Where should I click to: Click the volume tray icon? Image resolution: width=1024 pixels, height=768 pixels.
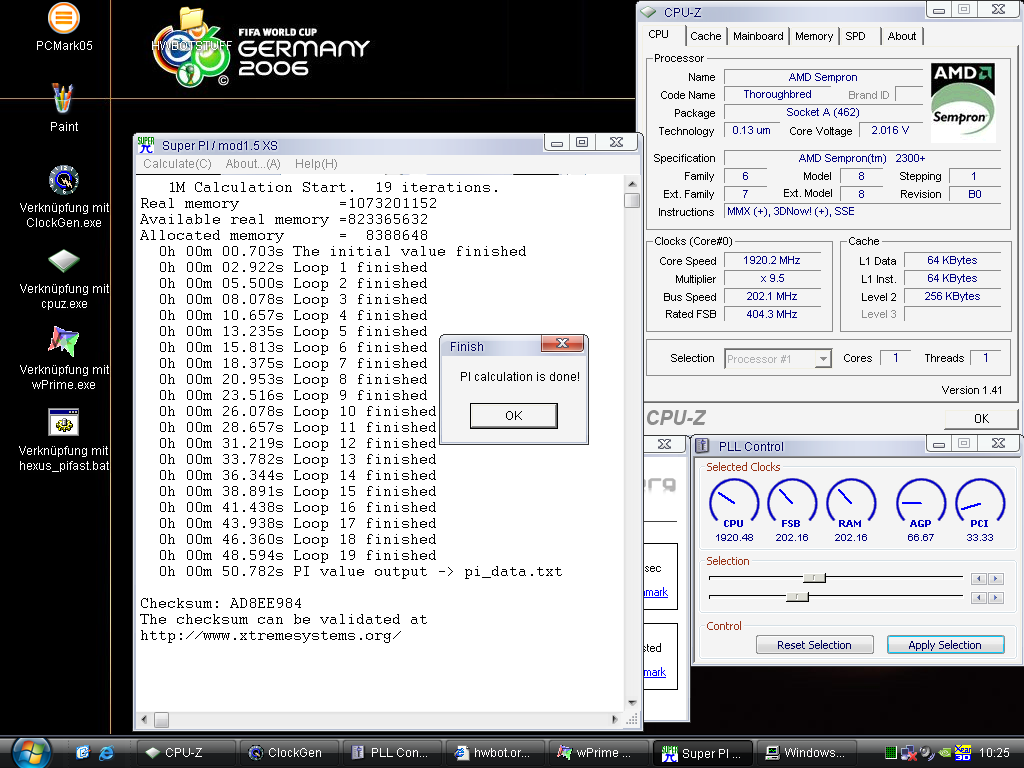926,753
